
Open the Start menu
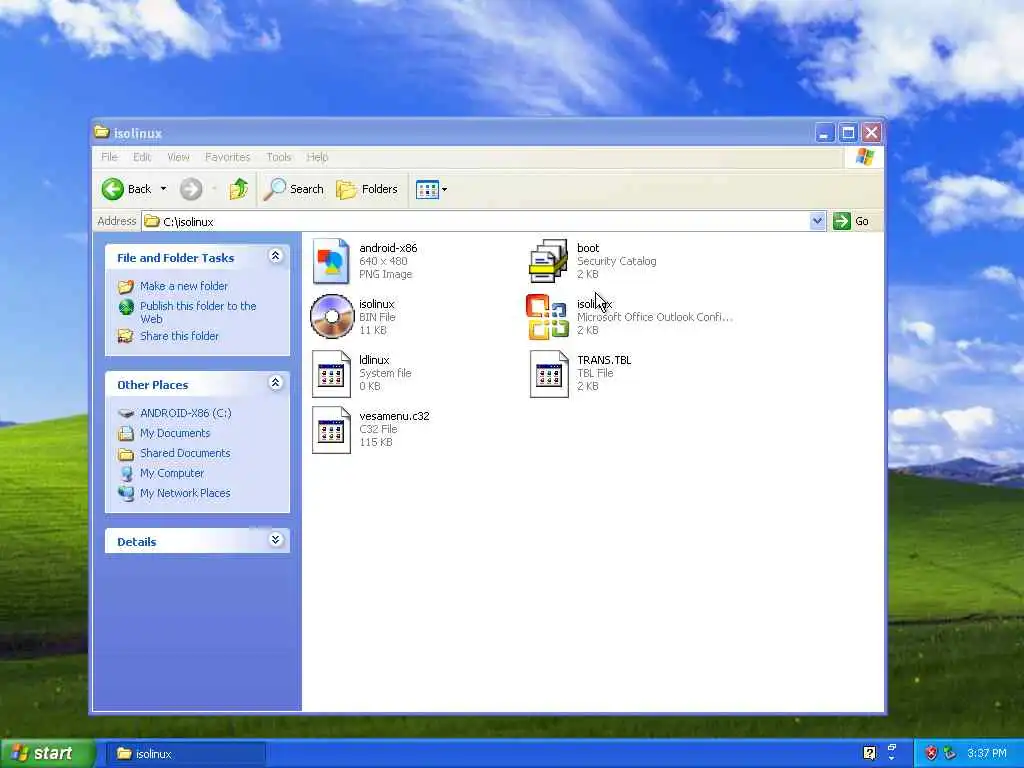point(48,754)
